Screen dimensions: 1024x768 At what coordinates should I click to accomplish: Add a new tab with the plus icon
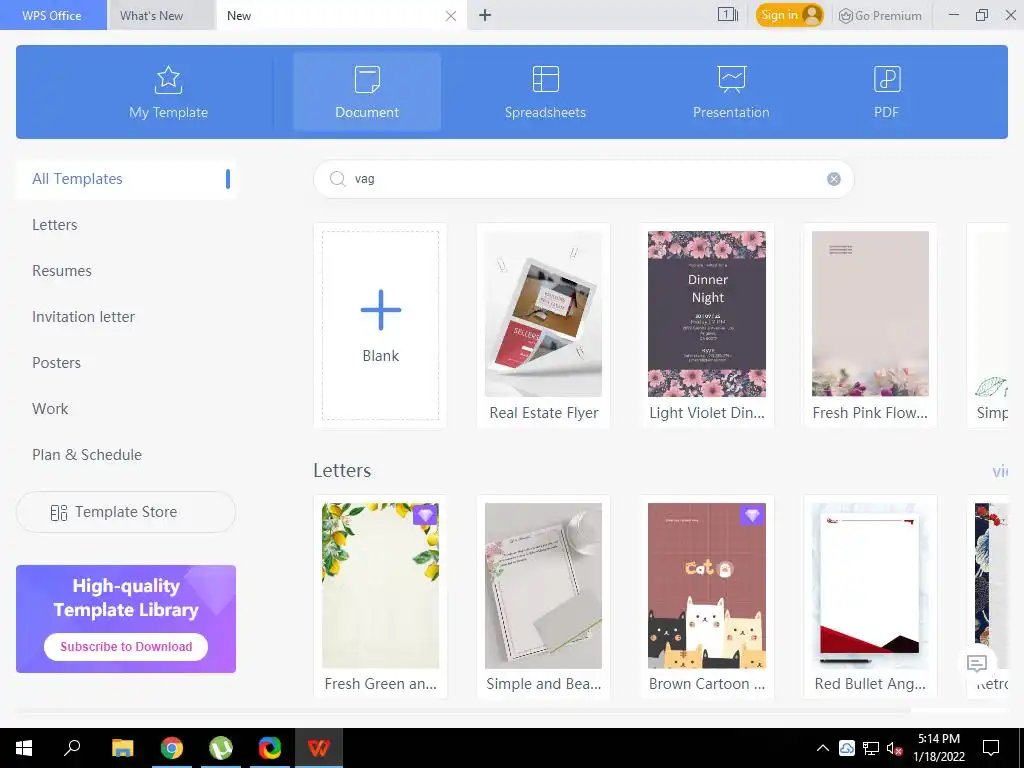[x=485, y=15]
